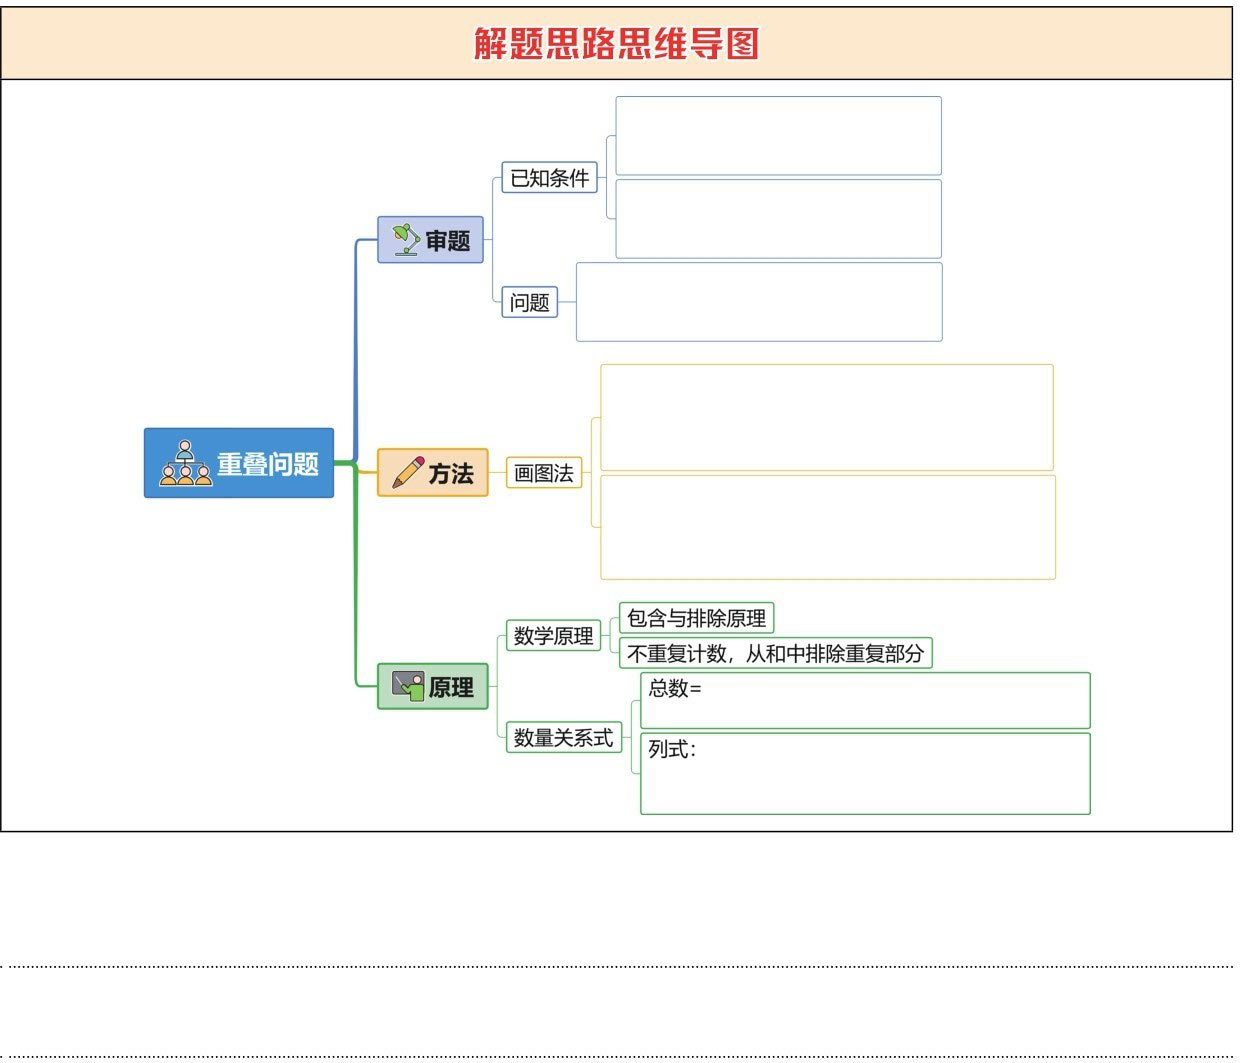Select the 问题 subtopic node
This screenshot has height=1063, width=1240.
click(529, 302)
